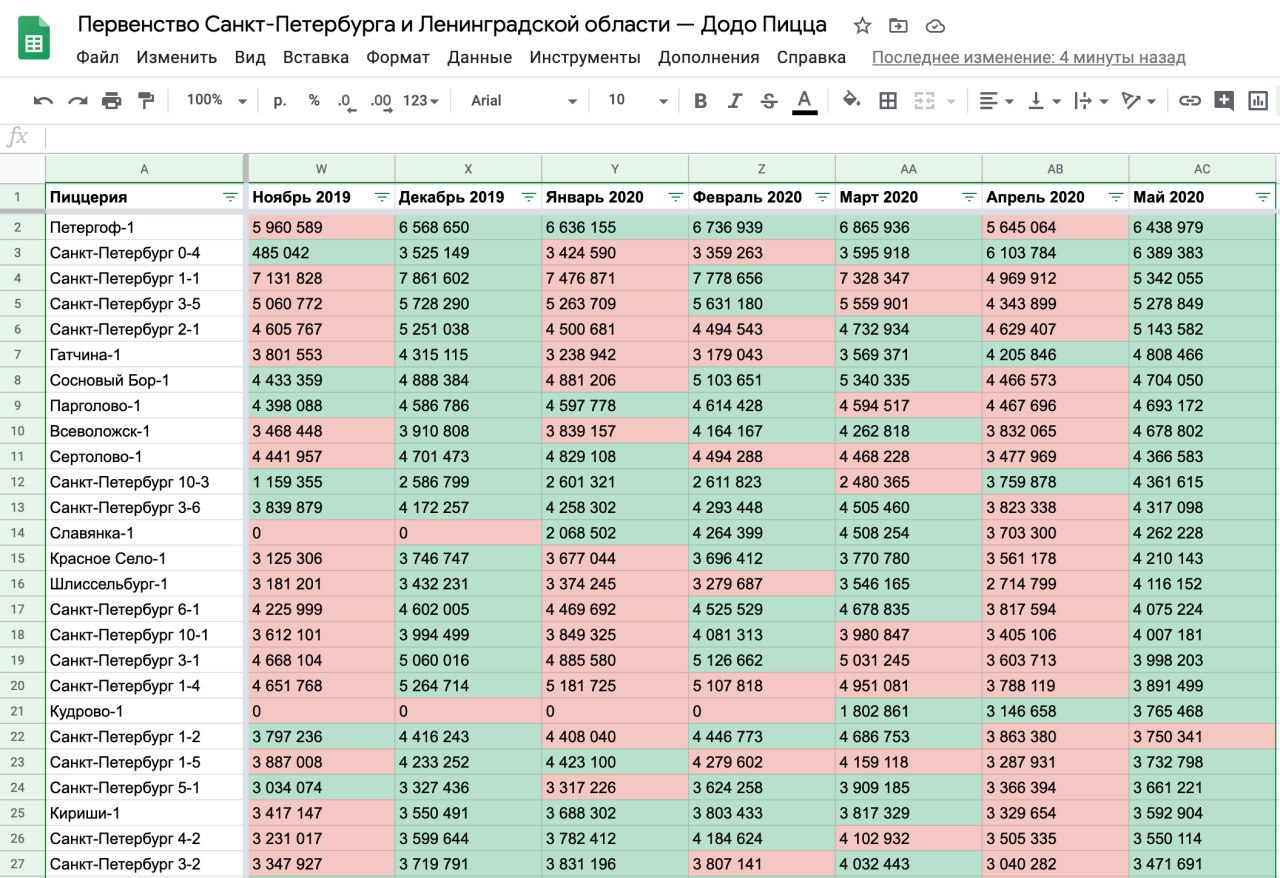Screen dimensions: 1280x878
Task: Open the font size 10 dropdown
Action: click(x=638, y=100)
